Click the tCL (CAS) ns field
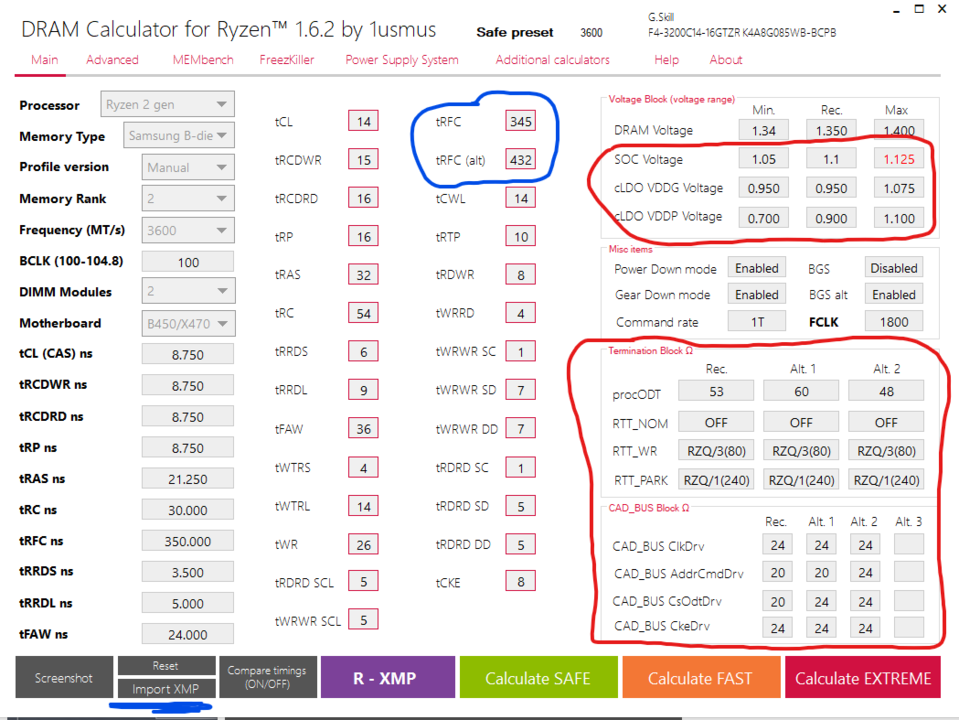The image size is (959, 720). tap(188, 354)
